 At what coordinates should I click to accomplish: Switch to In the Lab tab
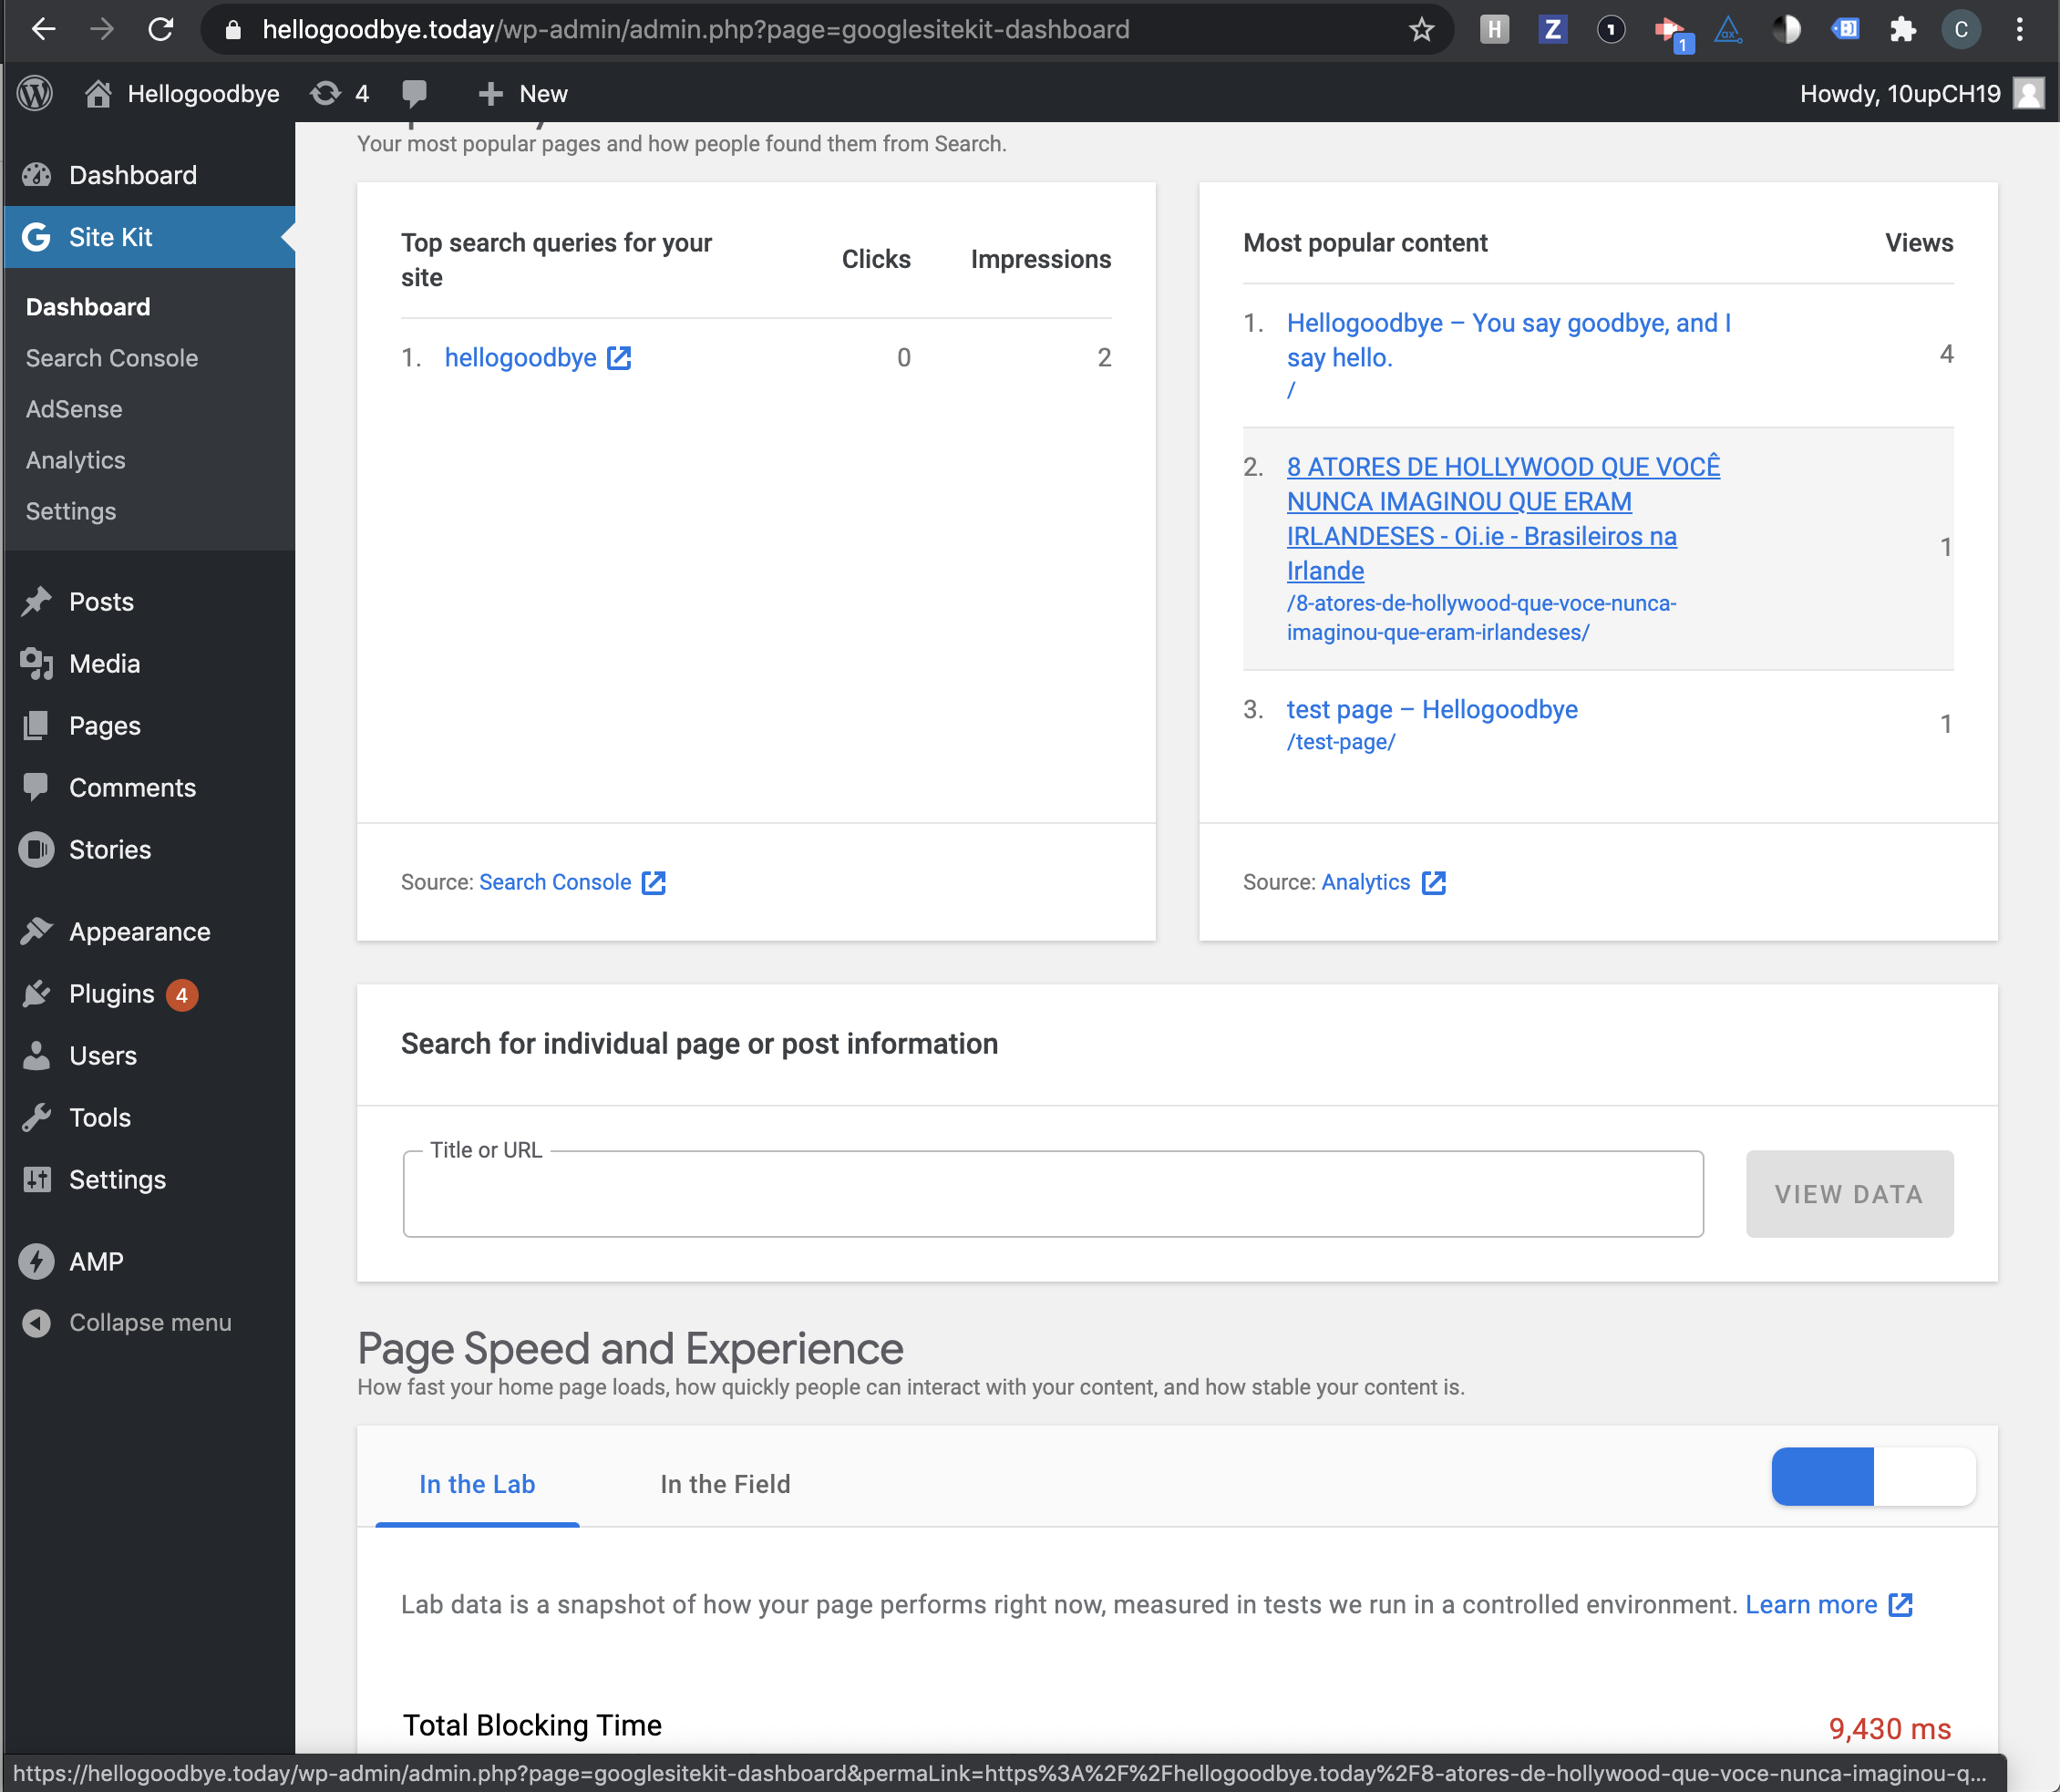pyautogui.click(x=477, y=1484)
